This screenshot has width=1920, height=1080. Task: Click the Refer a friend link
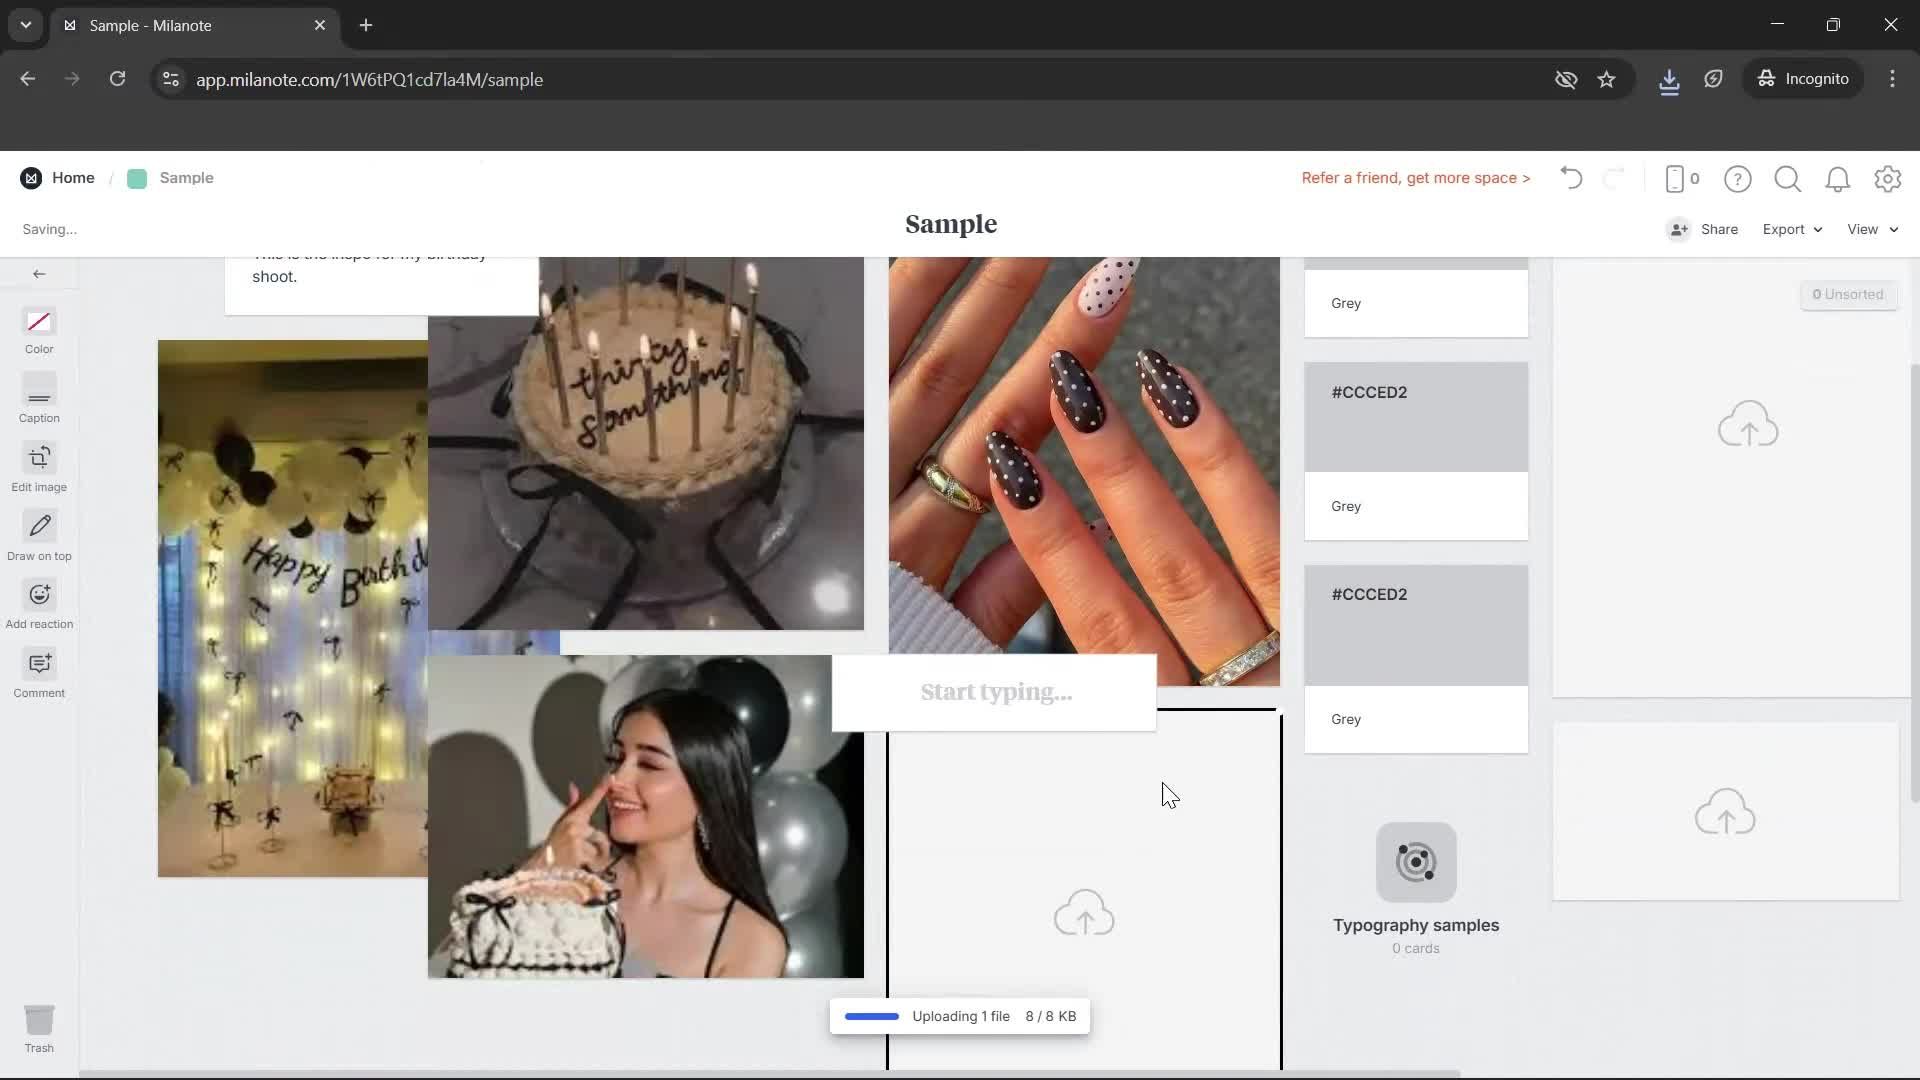point(1415,178)
